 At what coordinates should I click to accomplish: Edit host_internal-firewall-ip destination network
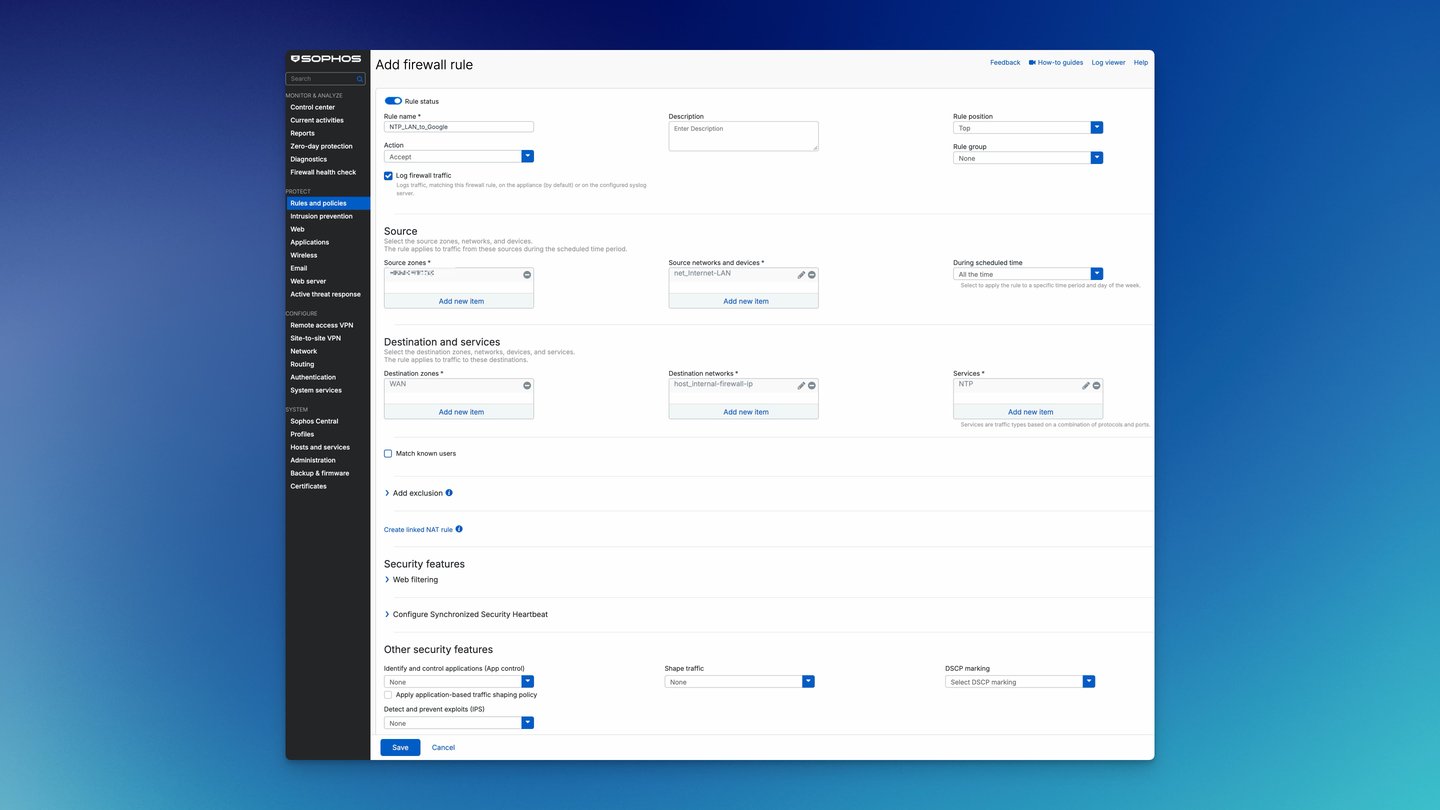click(801, 385)
